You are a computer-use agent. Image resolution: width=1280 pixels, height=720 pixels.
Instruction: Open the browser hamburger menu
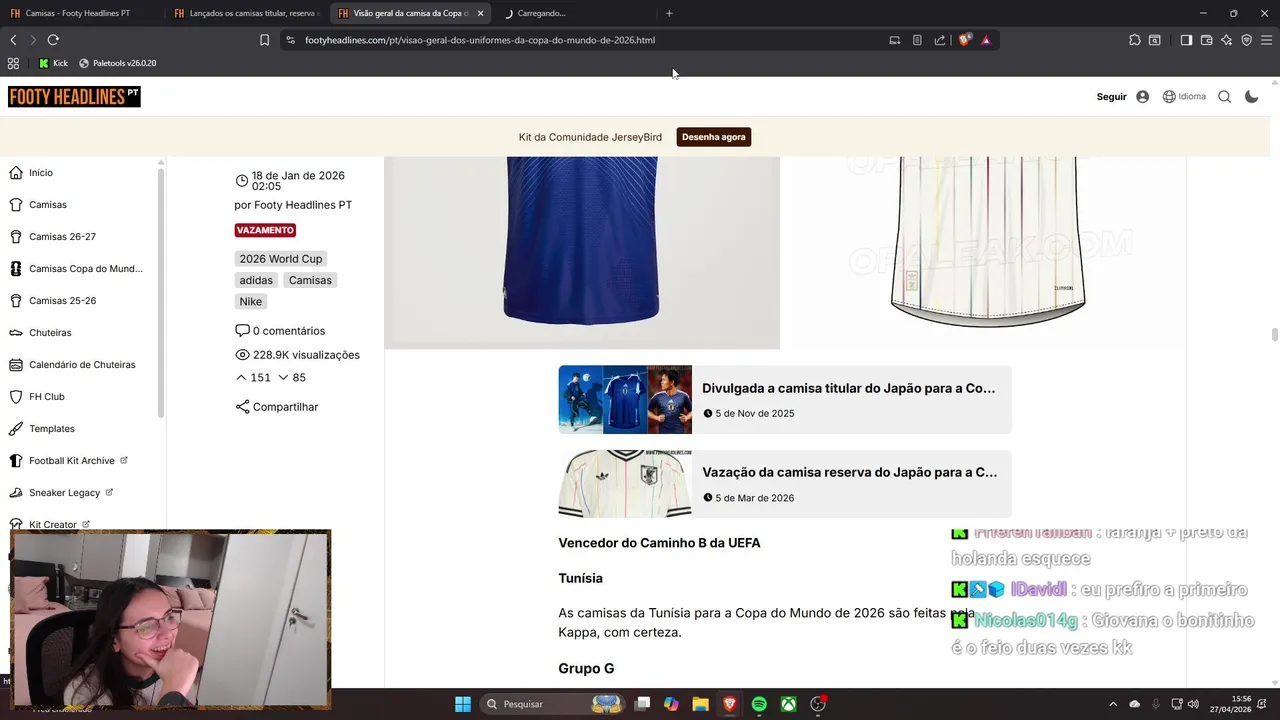(1267, 40)
